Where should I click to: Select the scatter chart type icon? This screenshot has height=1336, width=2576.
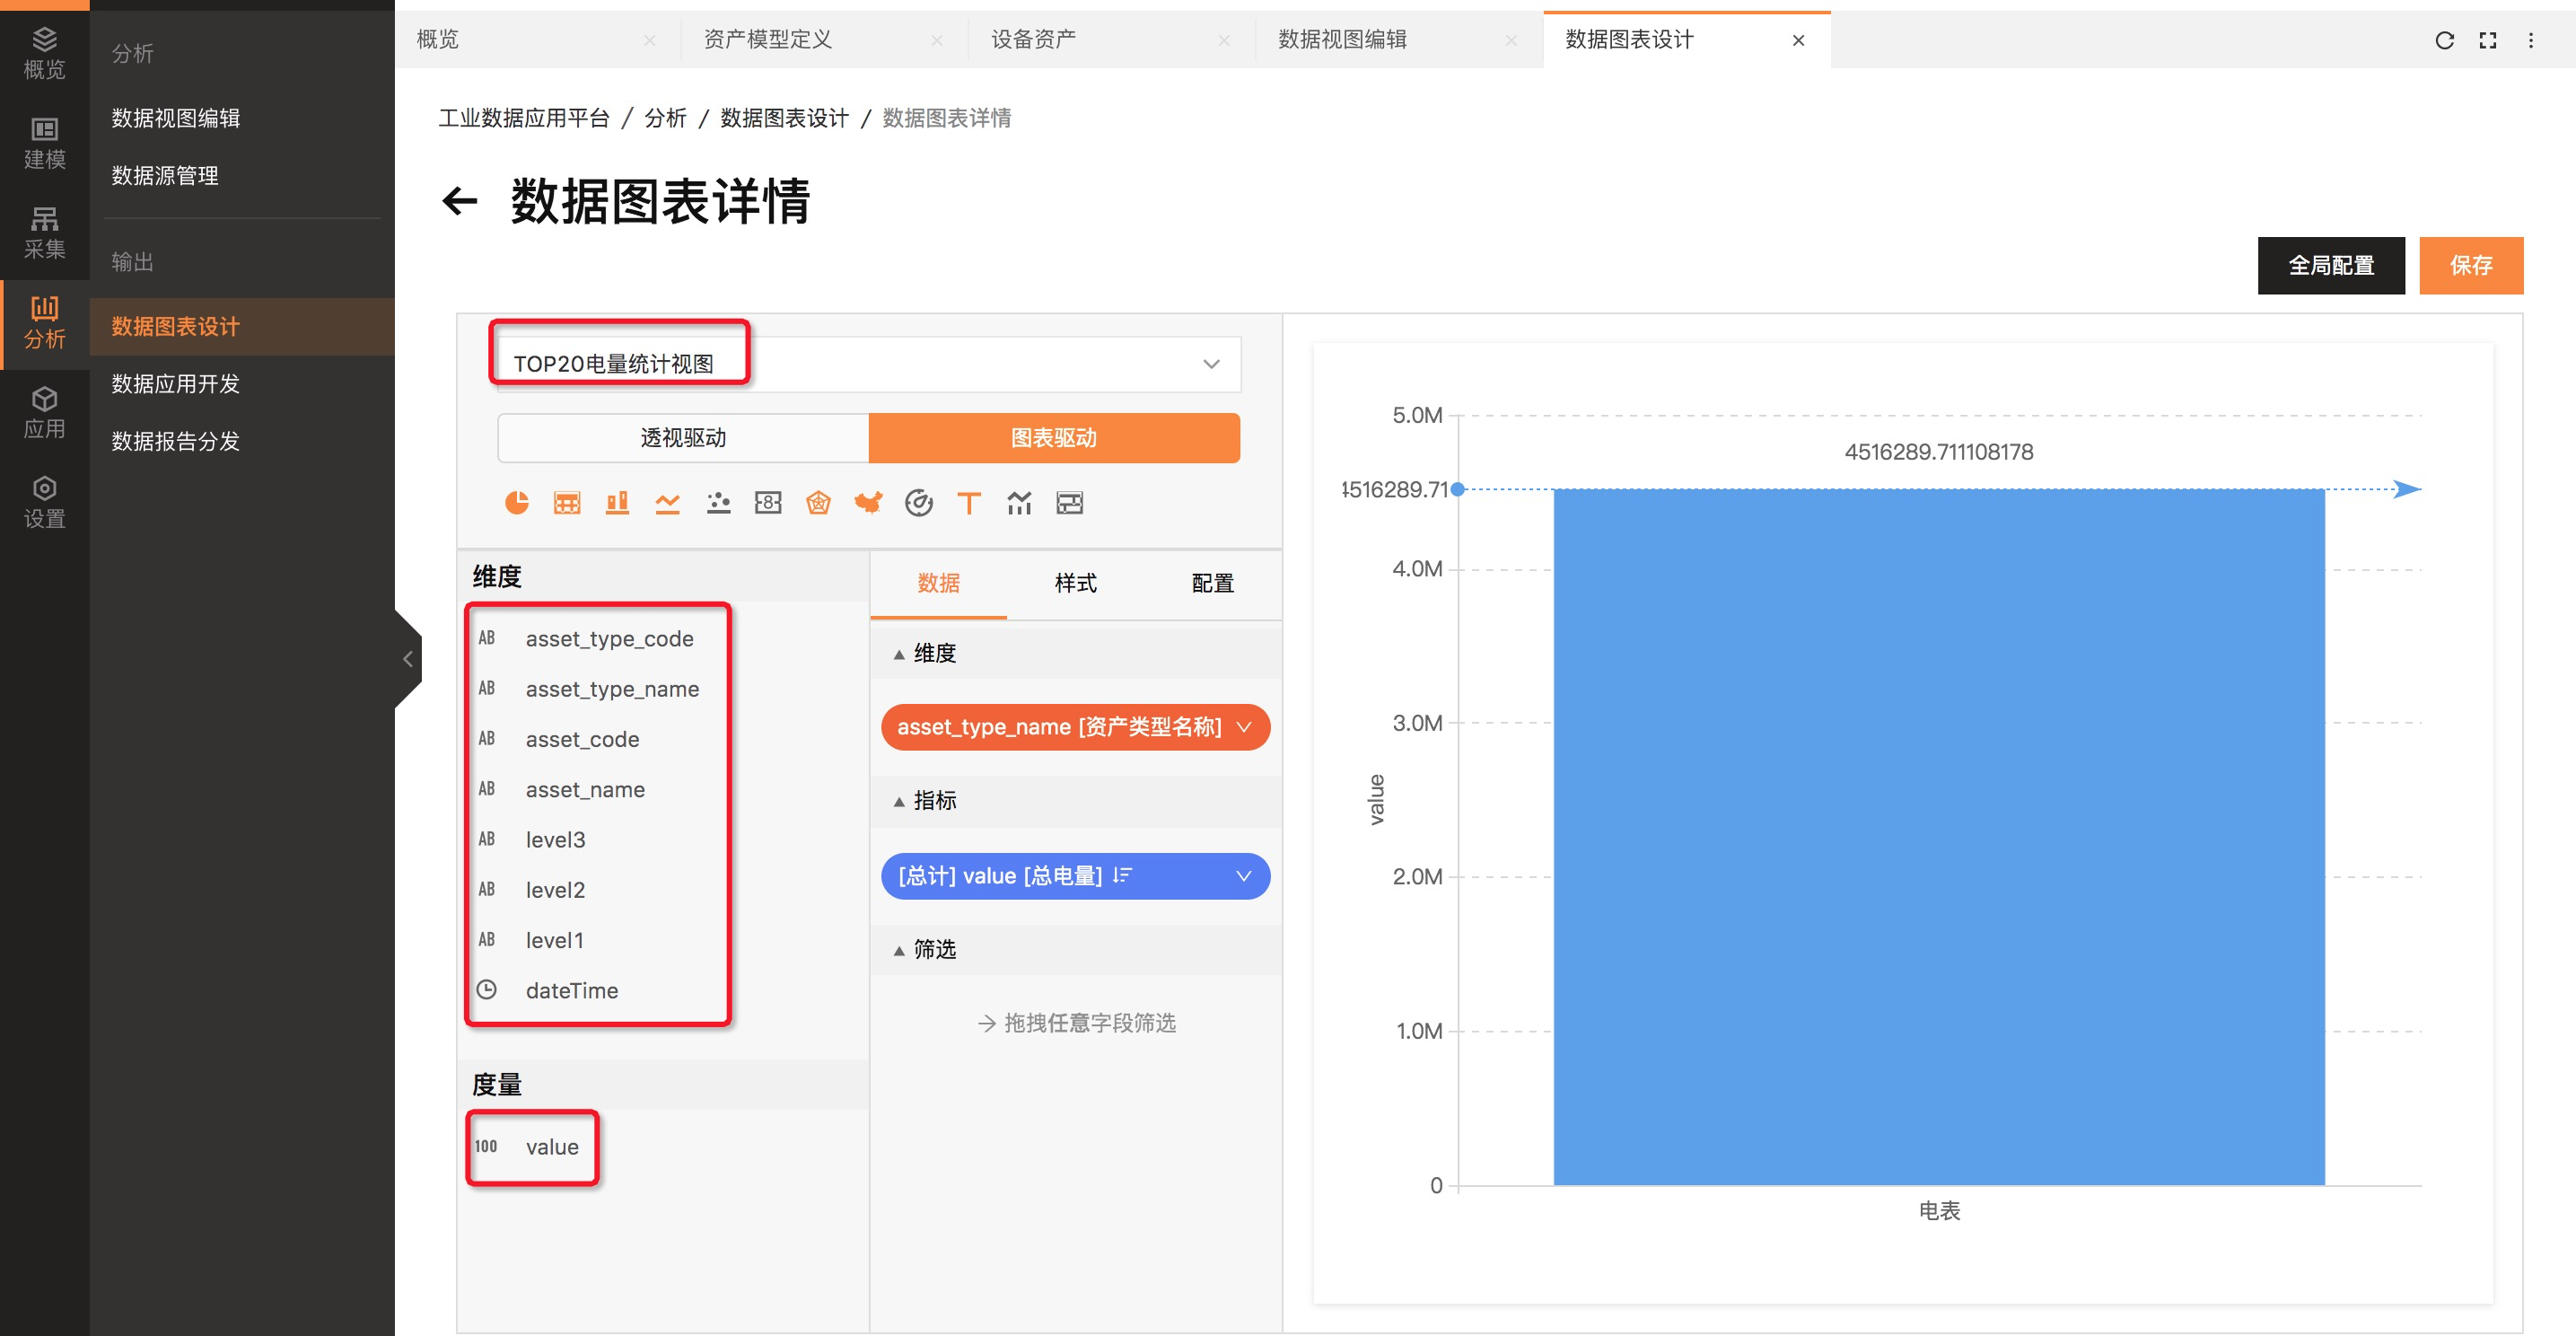718,503
